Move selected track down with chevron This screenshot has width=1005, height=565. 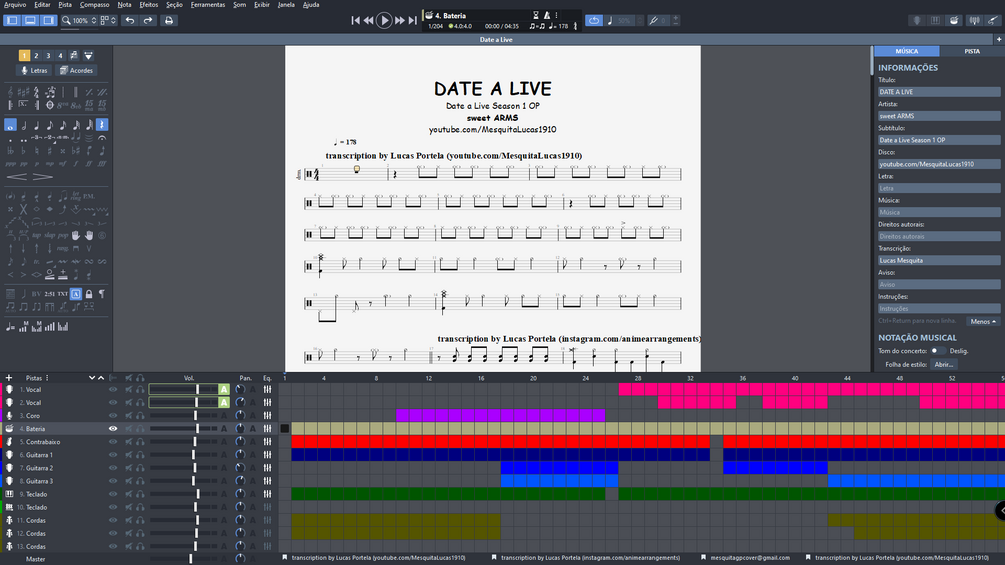92,378
